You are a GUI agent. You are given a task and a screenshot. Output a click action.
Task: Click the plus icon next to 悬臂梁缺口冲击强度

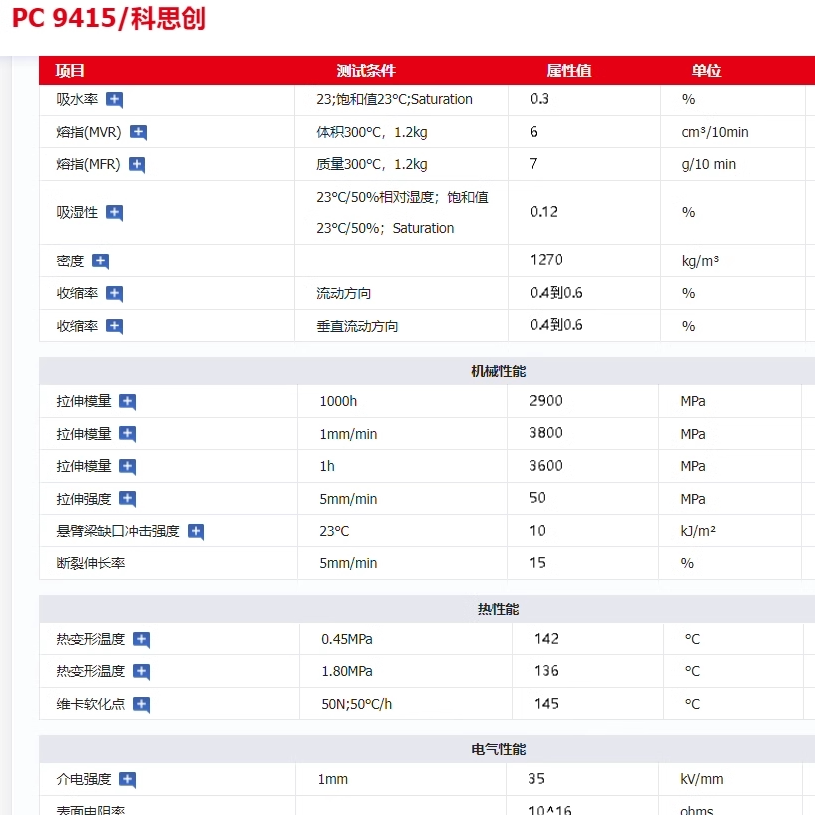click(x=196, y=532)
